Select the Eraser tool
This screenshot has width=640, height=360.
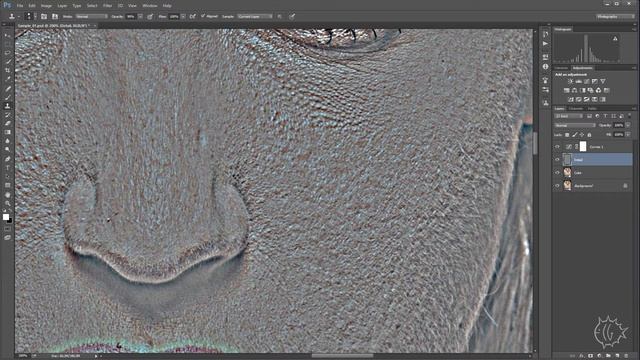[x=7, y=123]
